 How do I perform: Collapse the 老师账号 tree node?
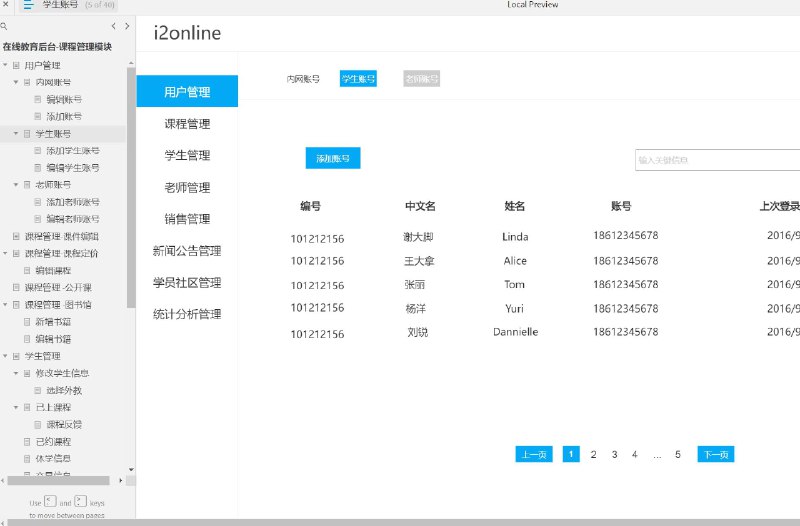[16, 185]
